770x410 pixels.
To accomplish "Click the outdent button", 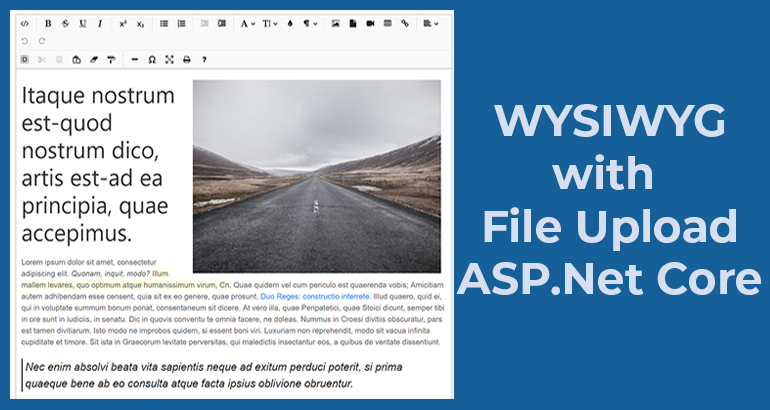I will click(204, 24).
